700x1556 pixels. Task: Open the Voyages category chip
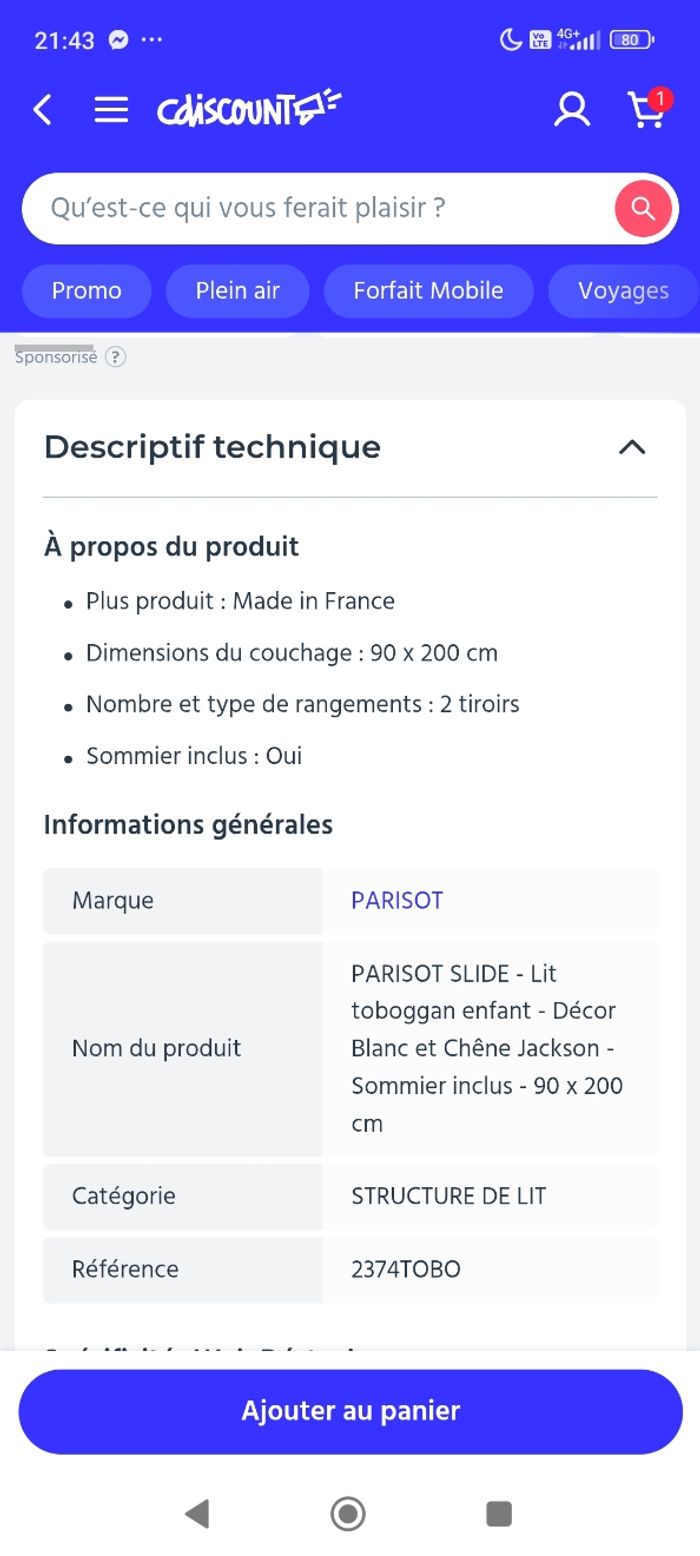[623, 291]
